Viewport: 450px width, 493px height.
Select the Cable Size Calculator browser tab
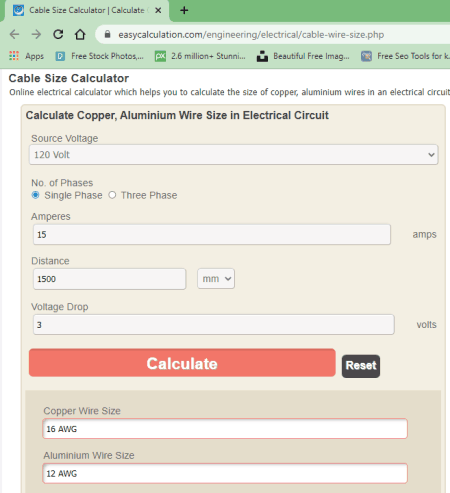click(87, 10)
